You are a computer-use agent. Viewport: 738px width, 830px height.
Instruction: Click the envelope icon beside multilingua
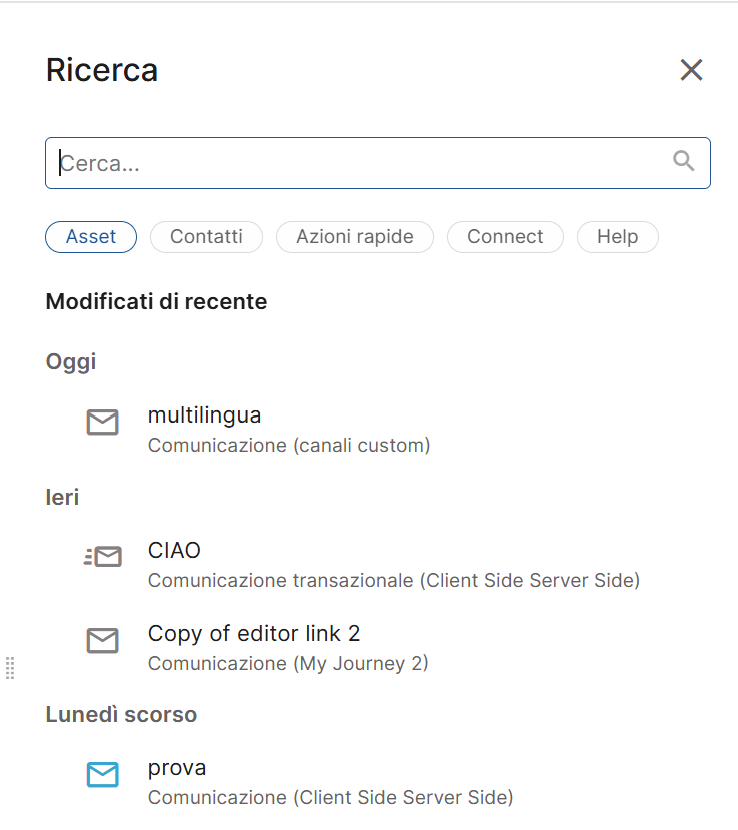[102, 422]
